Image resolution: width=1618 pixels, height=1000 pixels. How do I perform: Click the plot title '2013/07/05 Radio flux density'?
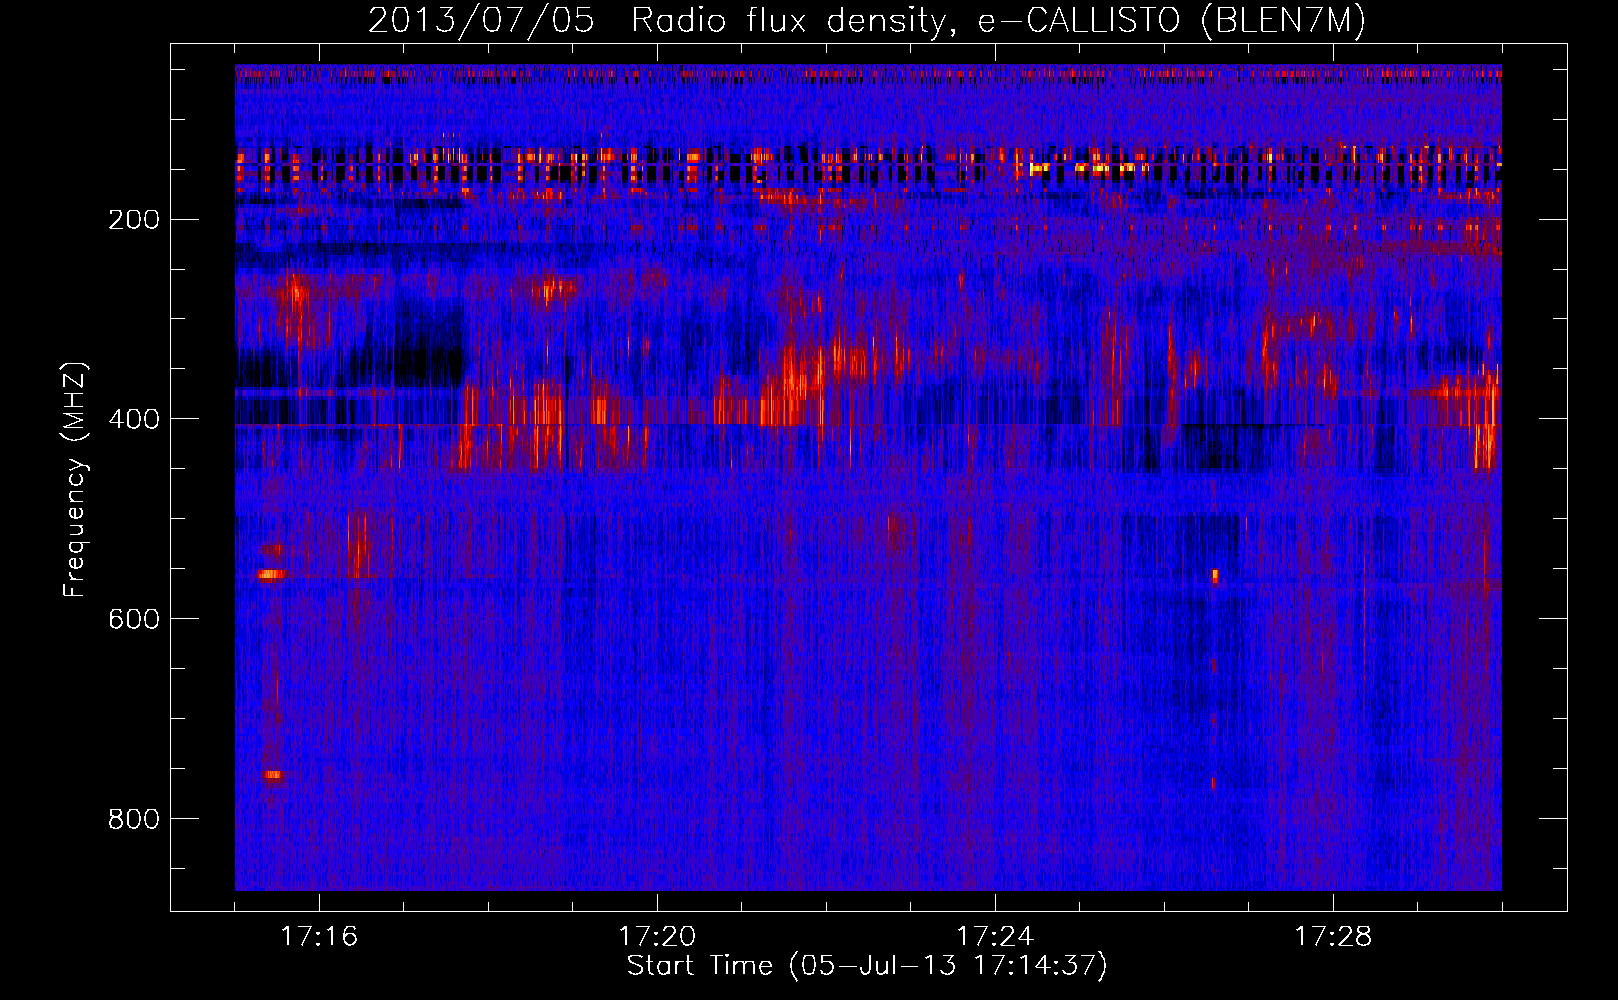coord(867,21)
